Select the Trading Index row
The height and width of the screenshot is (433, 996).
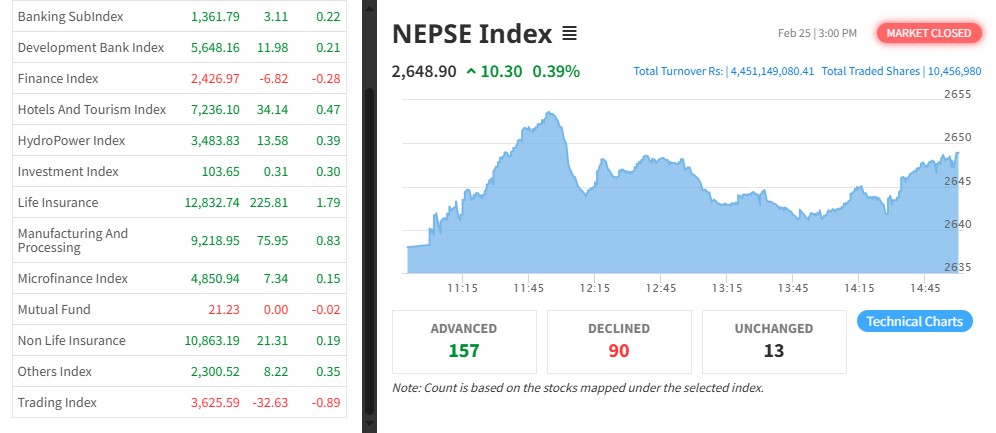tap(57, 403)
